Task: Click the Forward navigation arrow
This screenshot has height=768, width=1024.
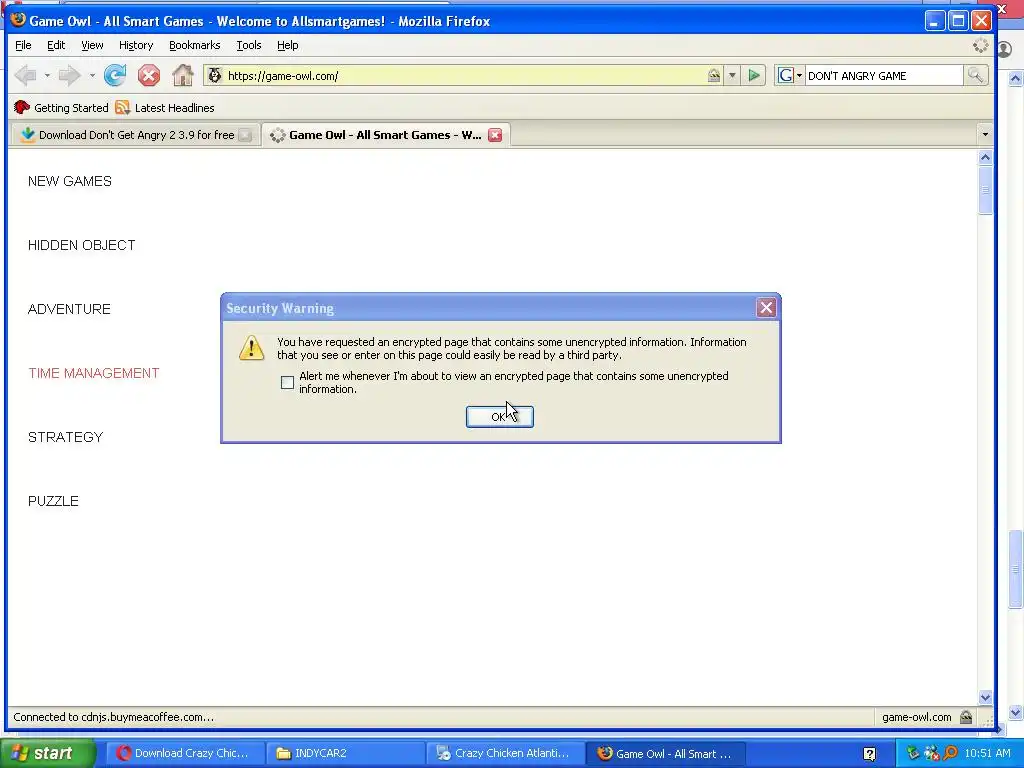Action: (69, 76)
